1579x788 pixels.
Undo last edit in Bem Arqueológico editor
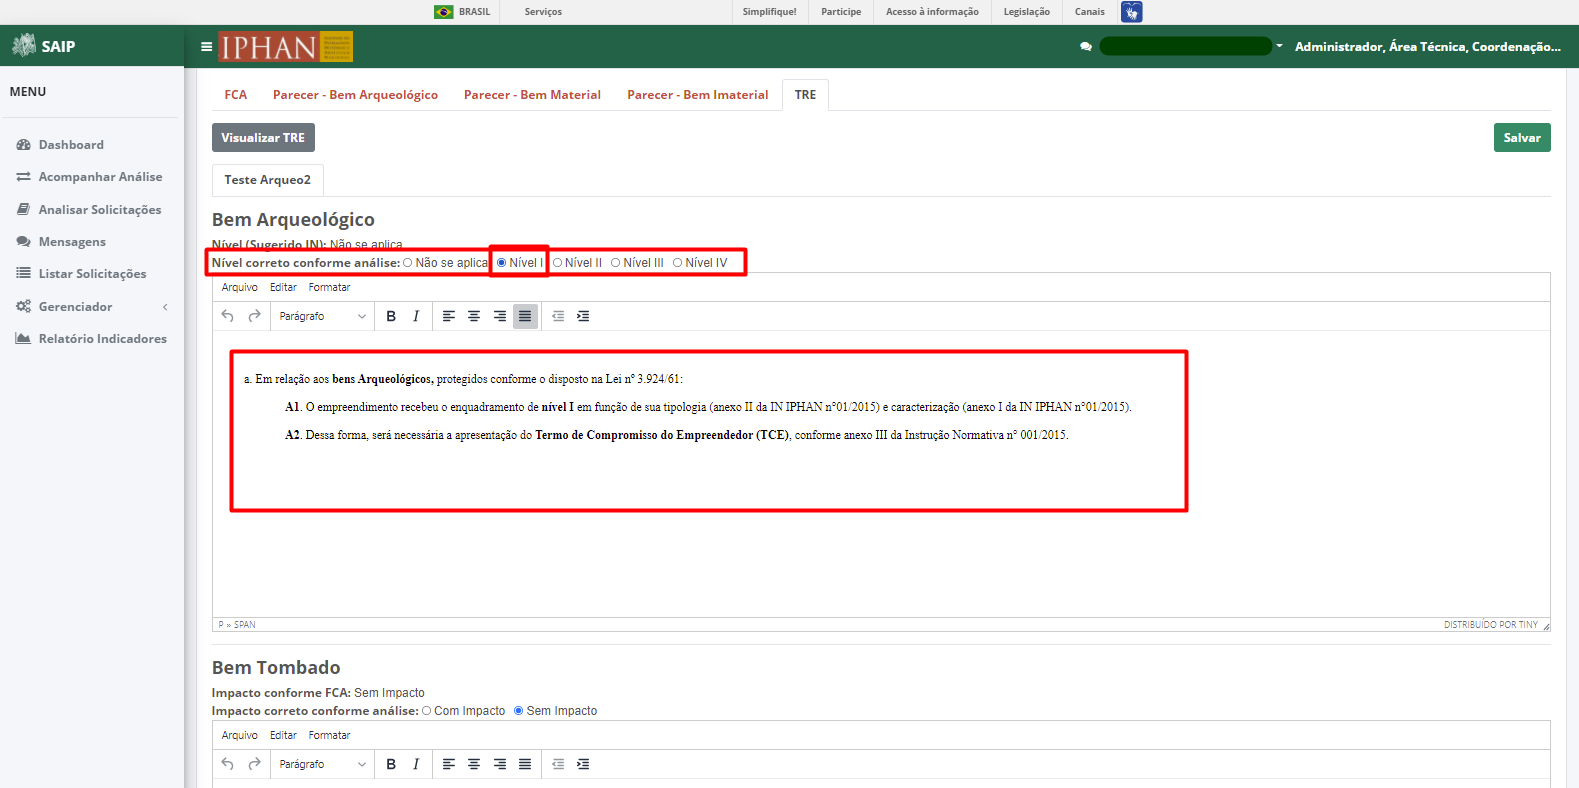tap(228, 316)
